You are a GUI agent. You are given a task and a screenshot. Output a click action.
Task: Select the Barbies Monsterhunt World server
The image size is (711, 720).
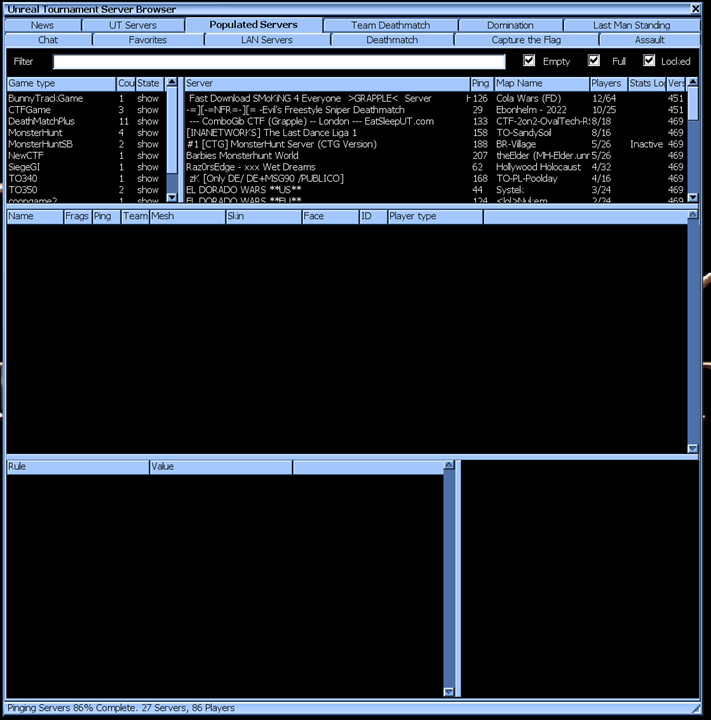(242, 155)
